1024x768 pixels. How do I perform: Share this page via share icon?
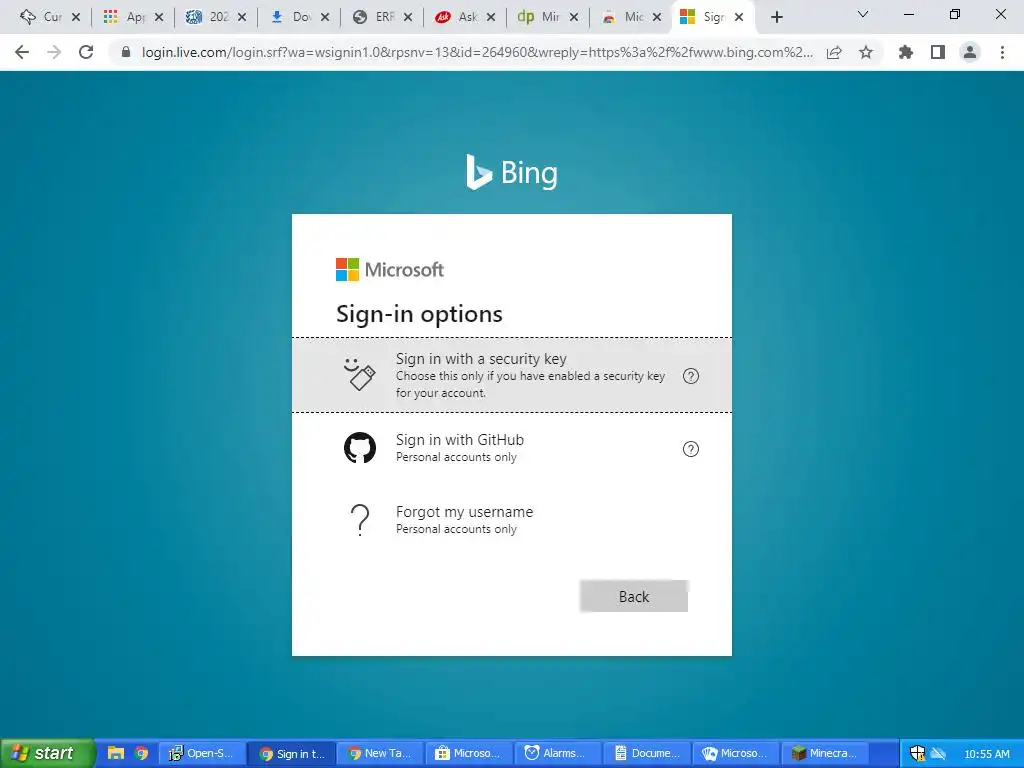(834, 52)
